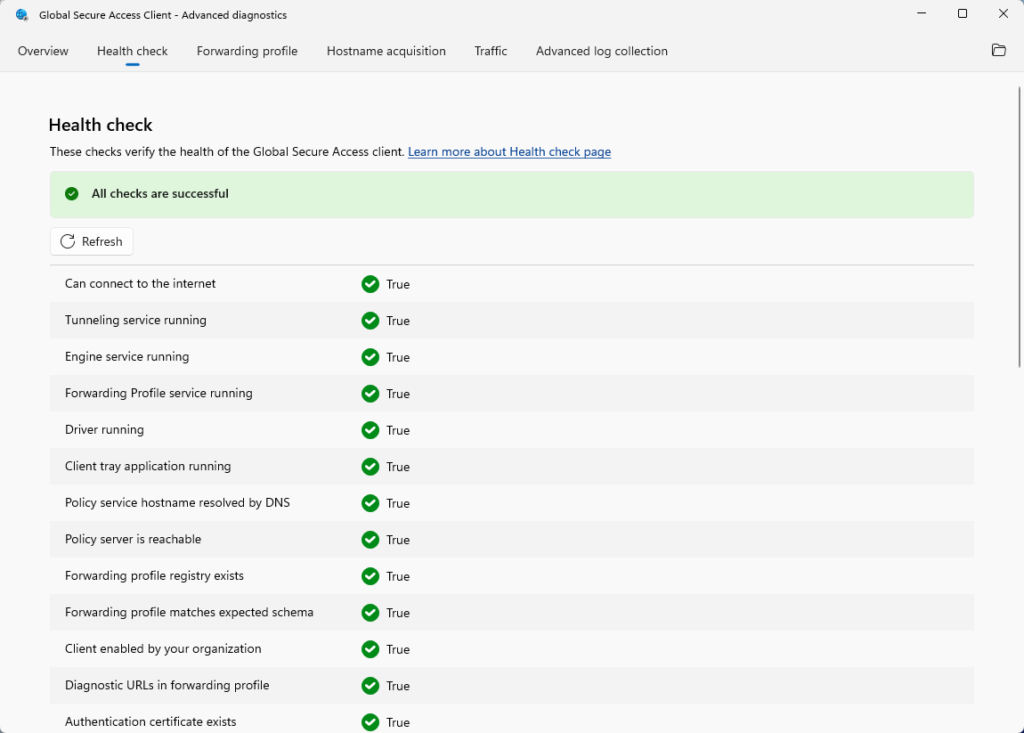Click green check icon for Engine service running
1024x733 pixels.
click(370, 357)
